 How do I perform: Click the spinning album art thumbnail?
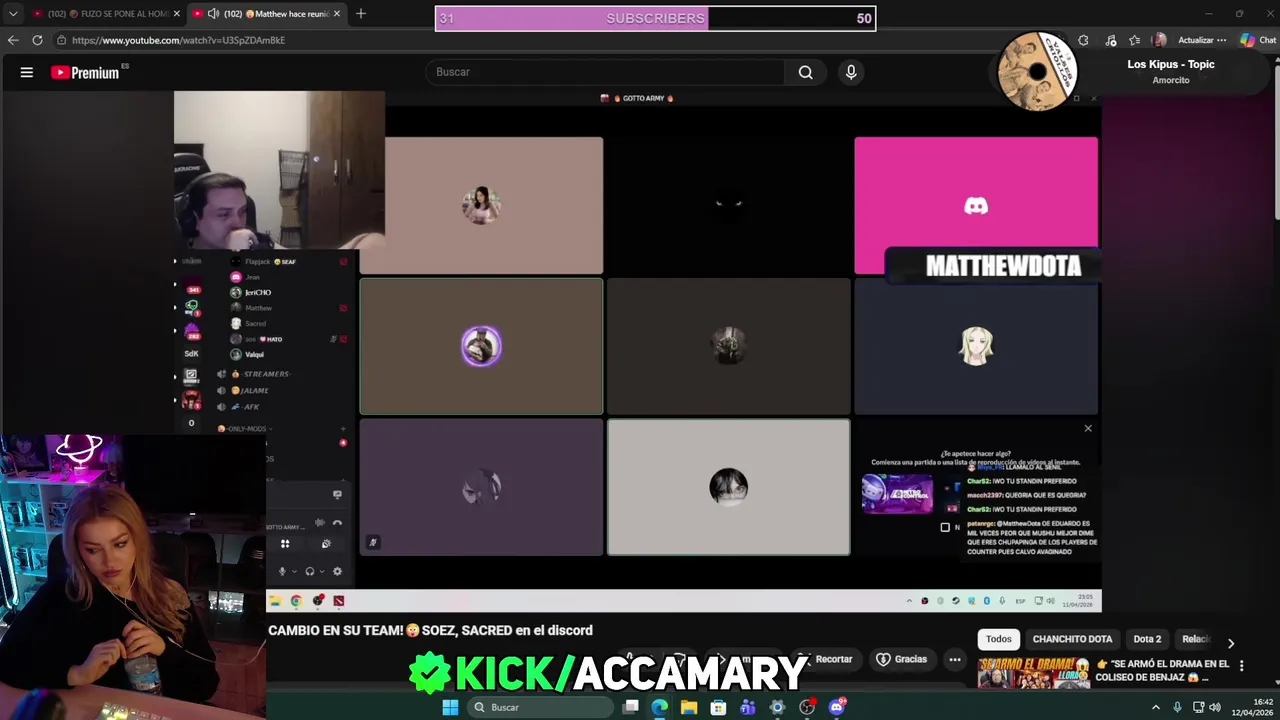(x=1038, y=71)
